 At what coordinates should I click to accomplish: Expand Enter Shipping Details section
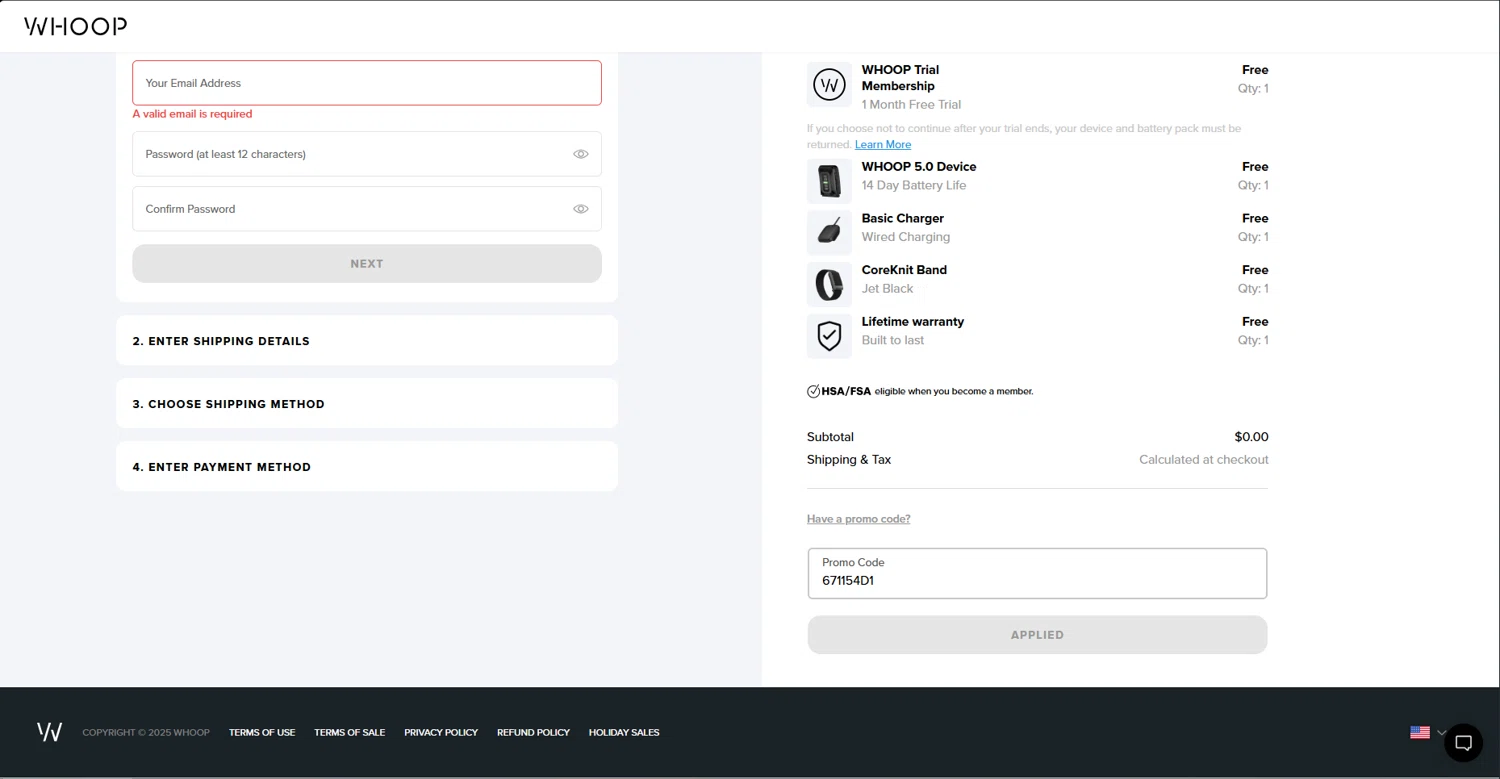367,341
